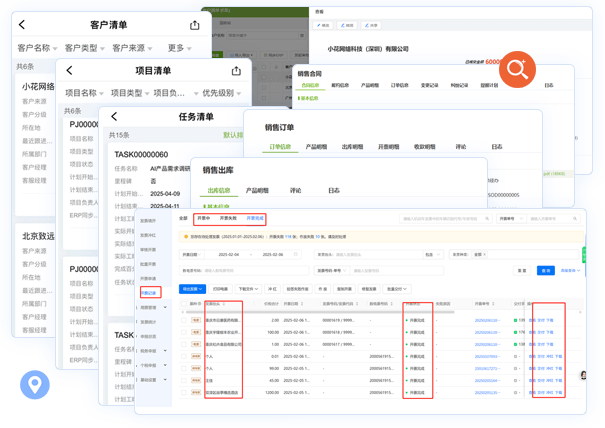Click the customer service avatar at right edge
The width and height of the screenshot is (605, 428).
583,375
